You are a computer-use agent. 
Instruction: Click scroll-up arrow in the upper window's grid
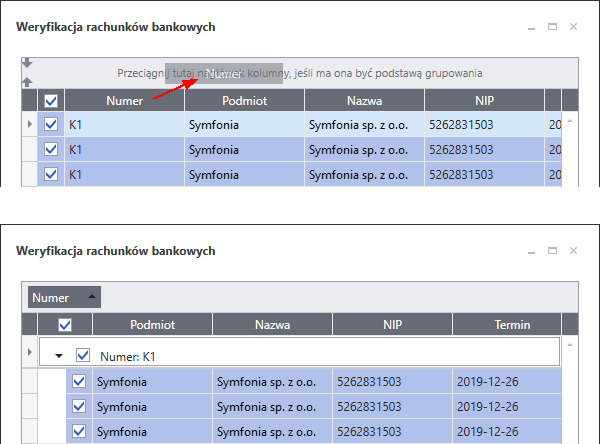click(570, 122)
